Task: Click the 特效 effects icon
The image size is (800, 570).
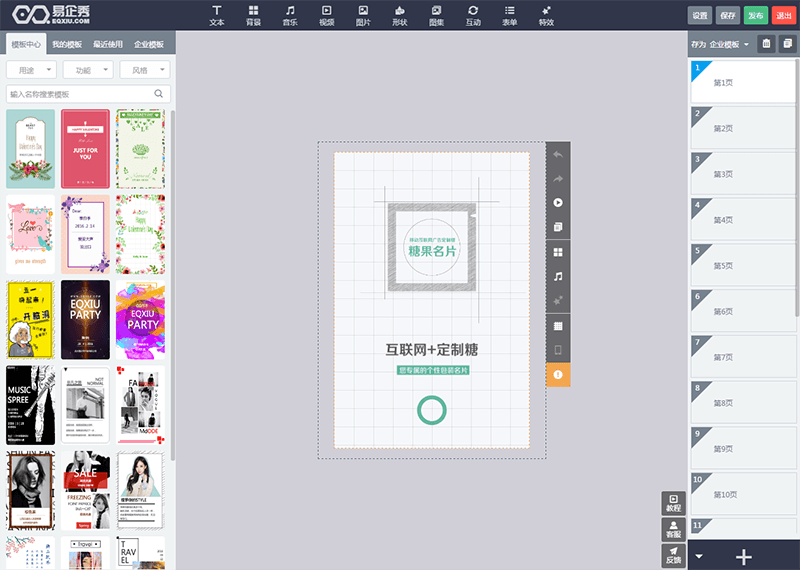Action: pos(546,16)
